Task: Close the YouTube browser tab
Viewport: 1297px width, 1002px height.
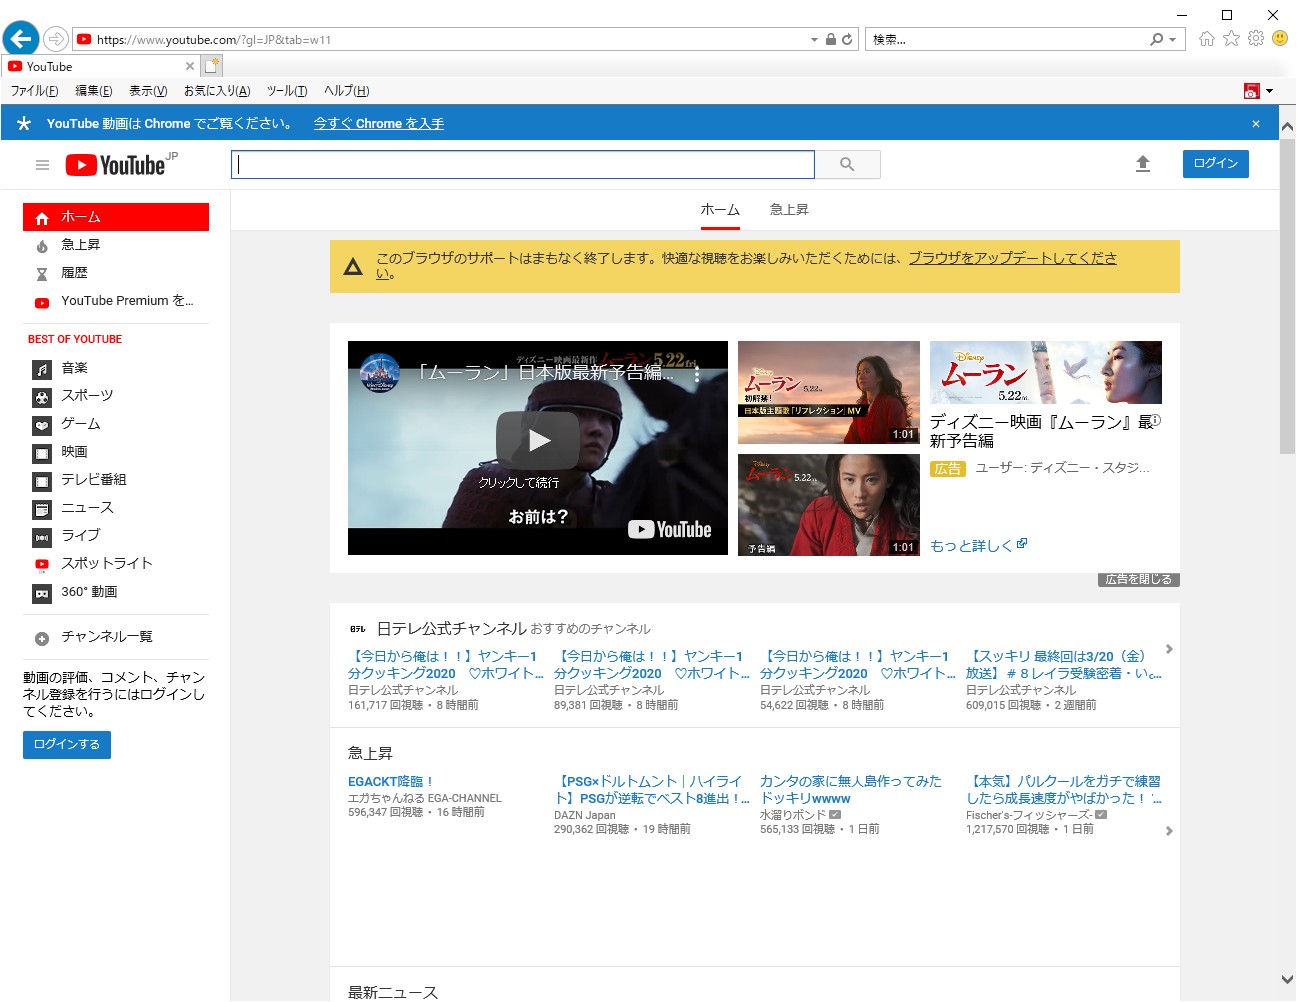Action: (x=190, y=66)
